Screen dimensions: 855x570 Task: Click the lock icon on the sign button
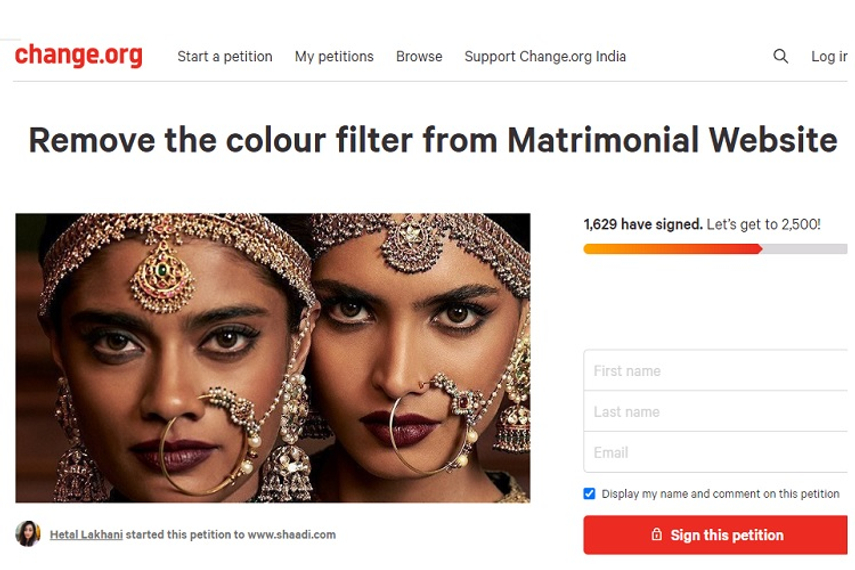[657, 535]
